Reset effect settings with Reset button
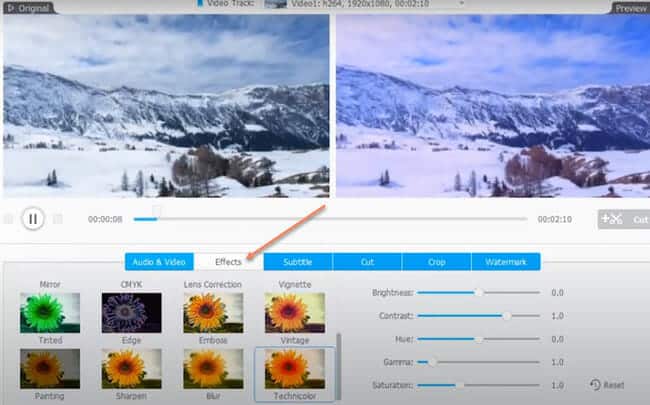 607,385
